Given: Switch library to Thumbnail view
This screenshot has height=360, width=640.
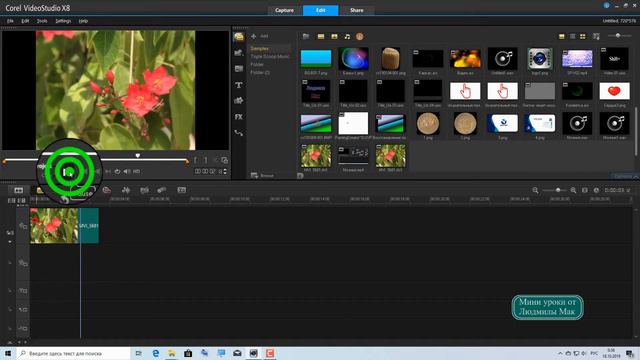Looking at the screenshot, I should pyautogui.click(x=583, y=36).
